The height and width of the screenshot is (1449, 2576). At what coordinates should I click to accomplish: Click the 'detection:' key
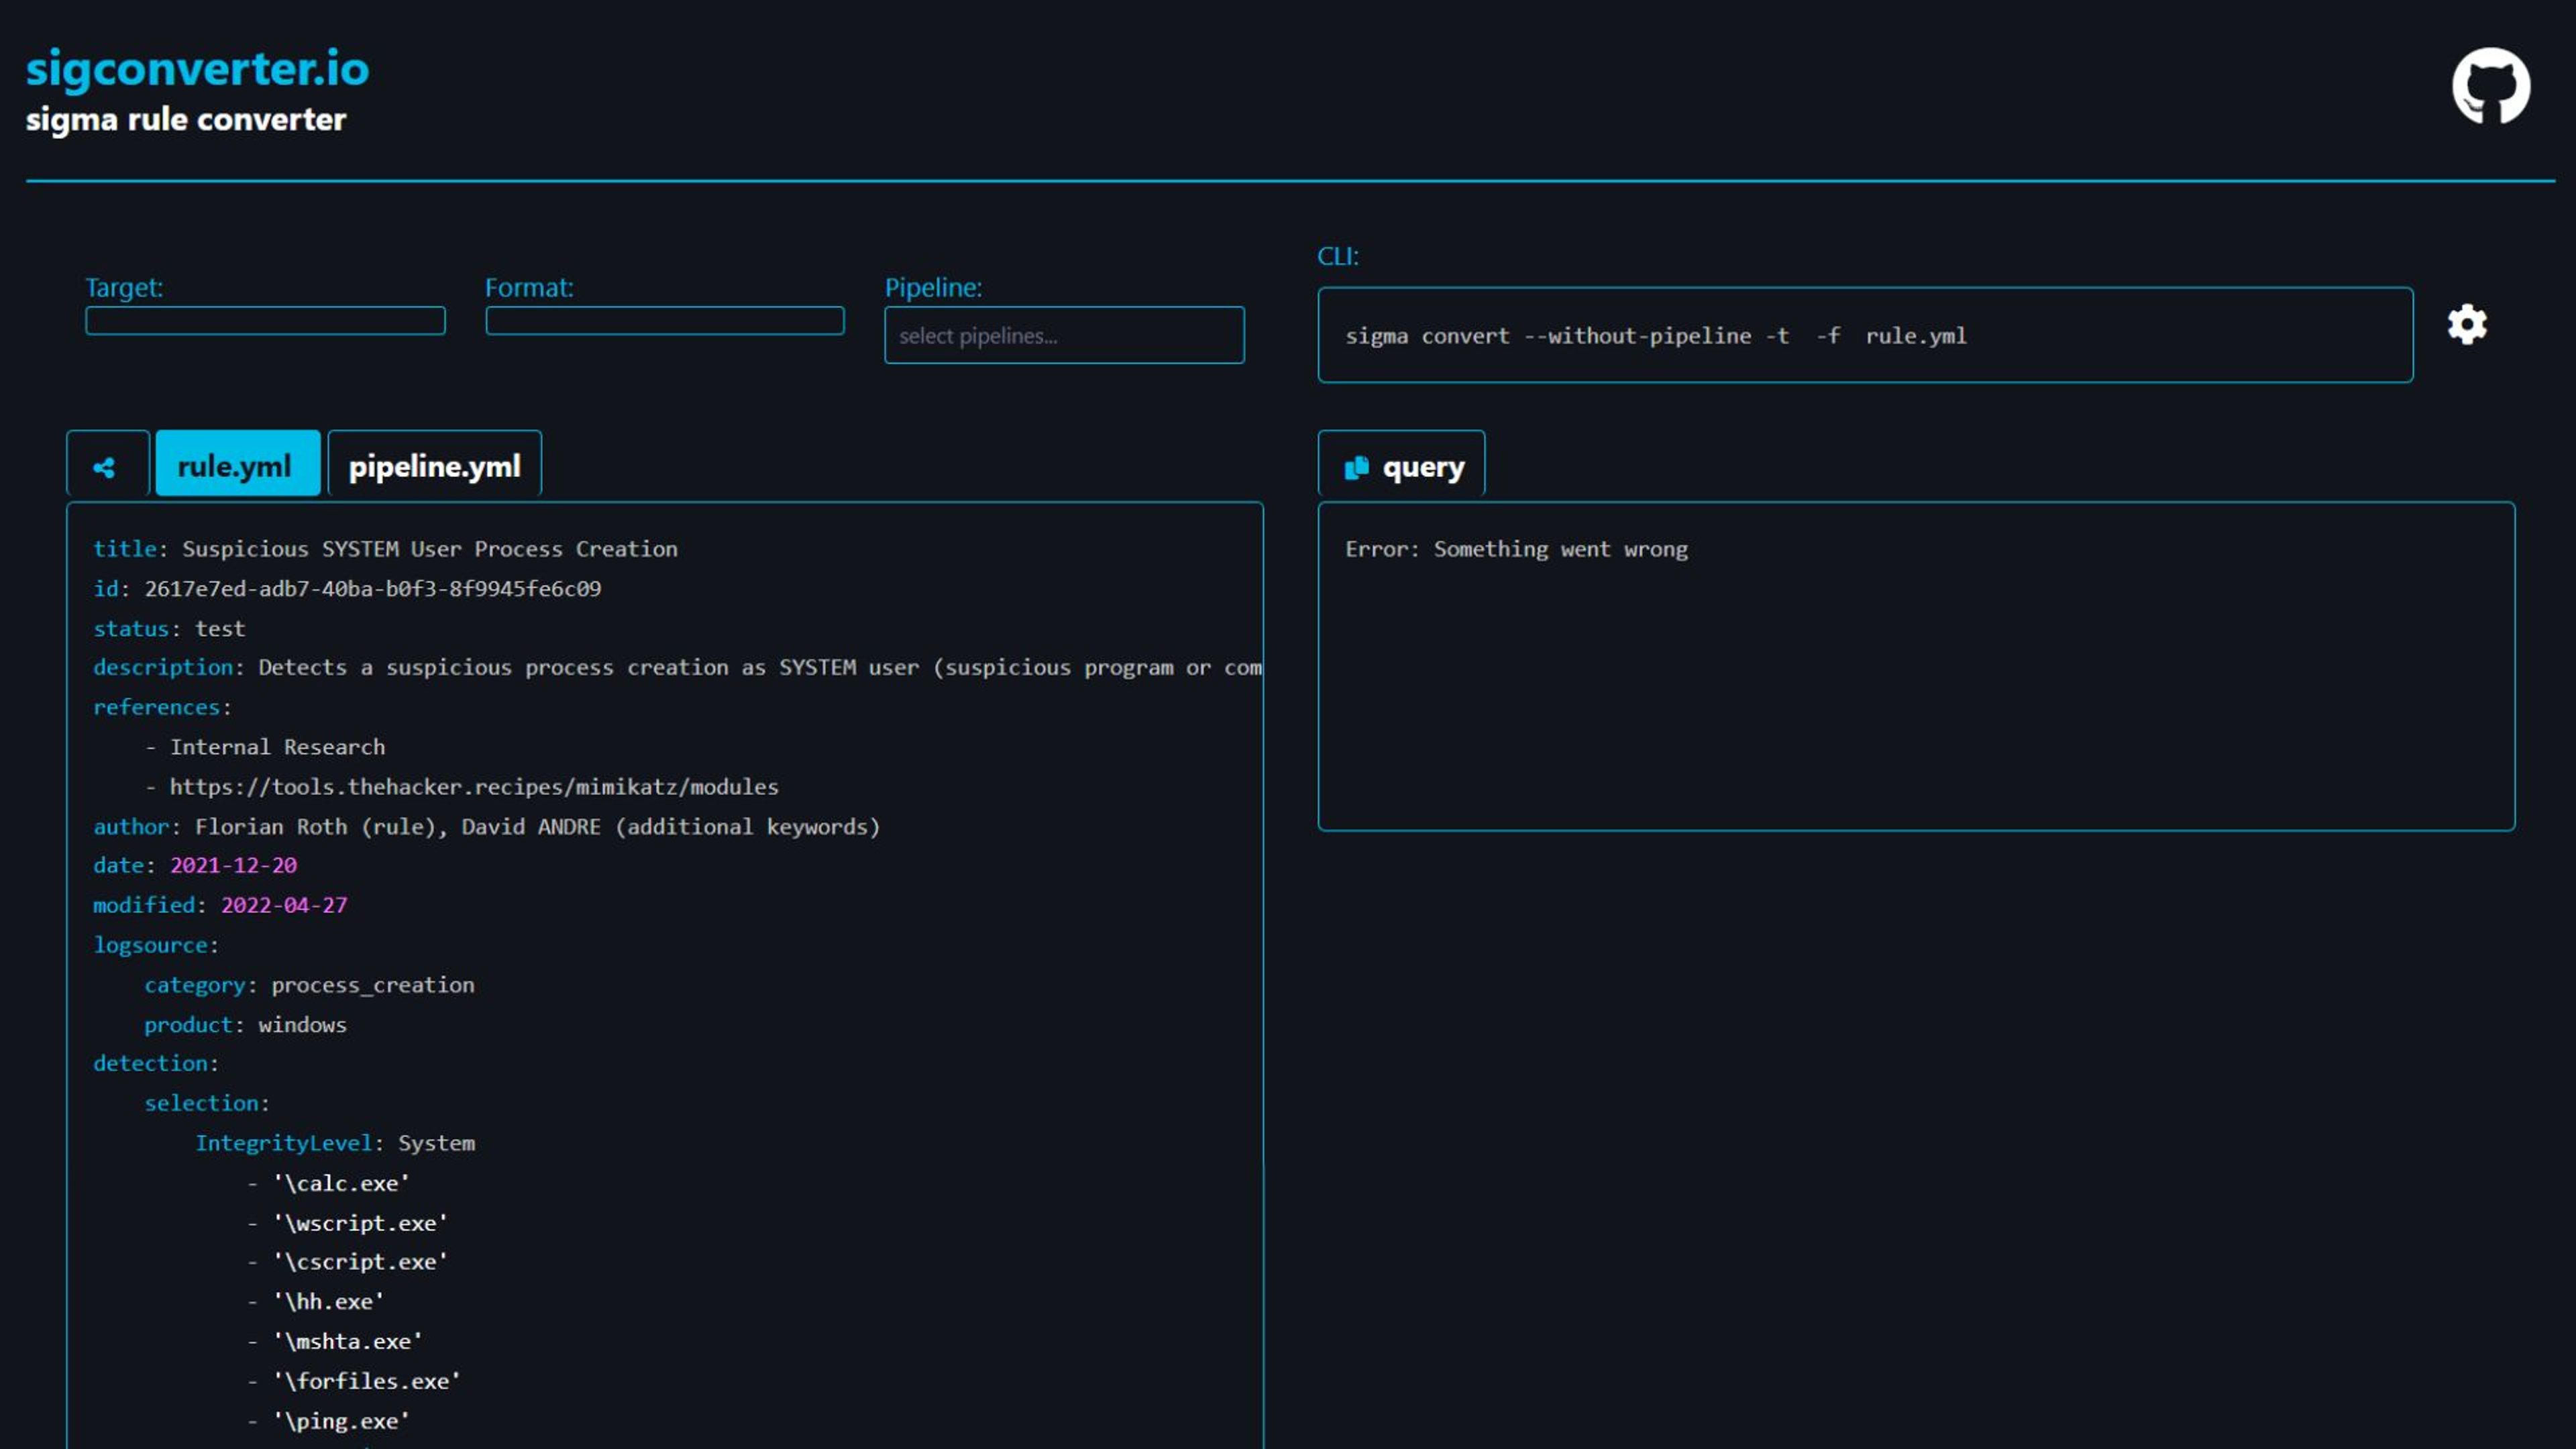tap(156, 1064)
